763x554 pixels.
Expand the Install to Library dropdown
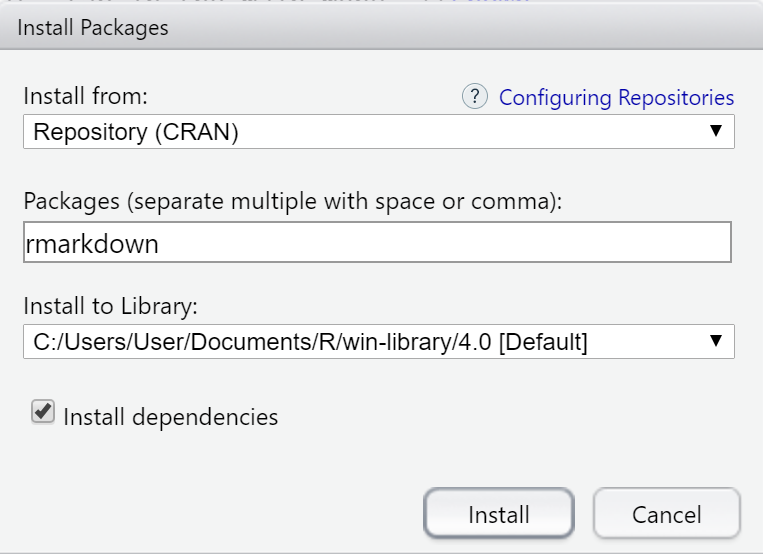point(379,342)
